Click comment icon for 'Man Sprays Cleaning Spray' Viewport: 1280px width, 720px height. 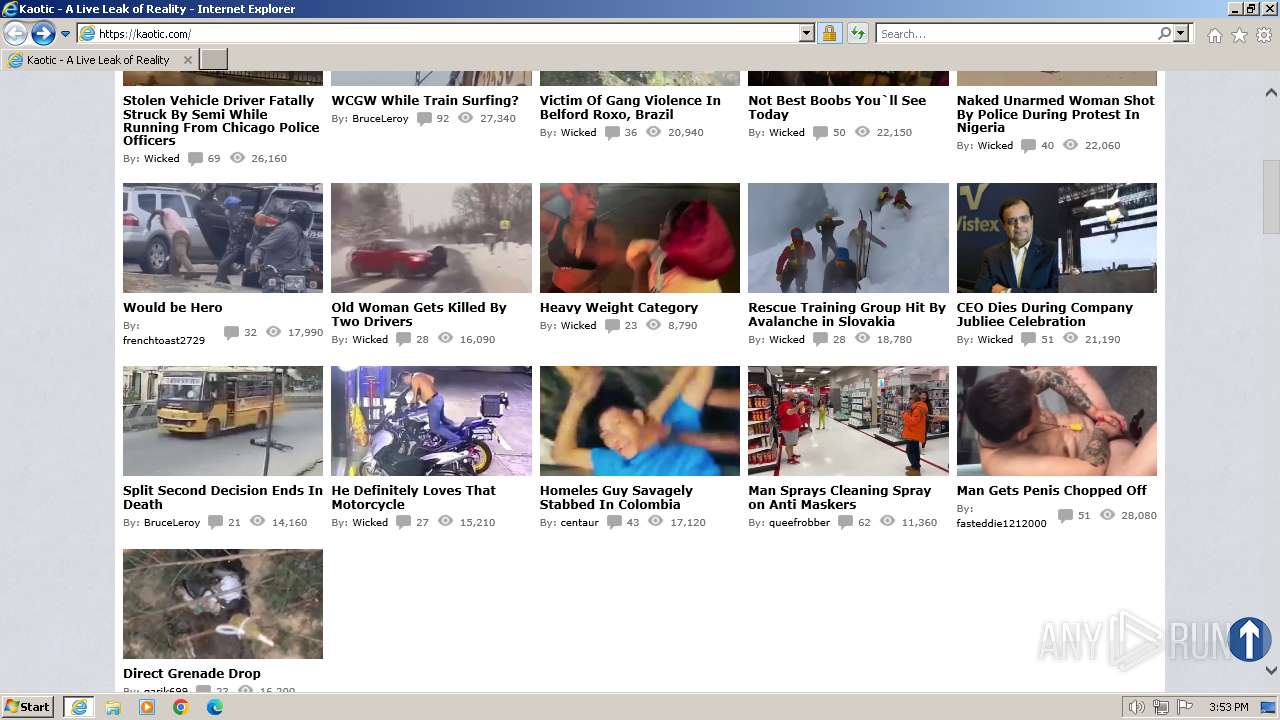[845, 523]
